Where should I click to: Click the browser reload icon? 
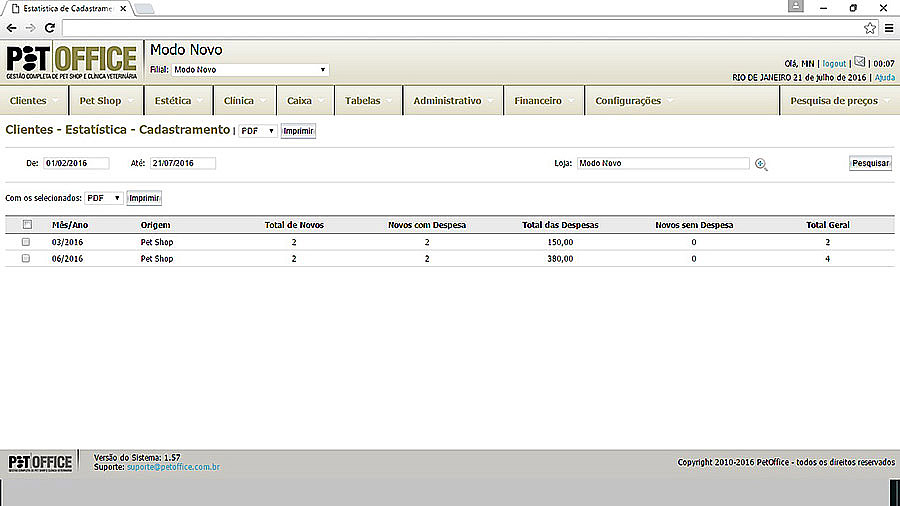coord(48,28)
